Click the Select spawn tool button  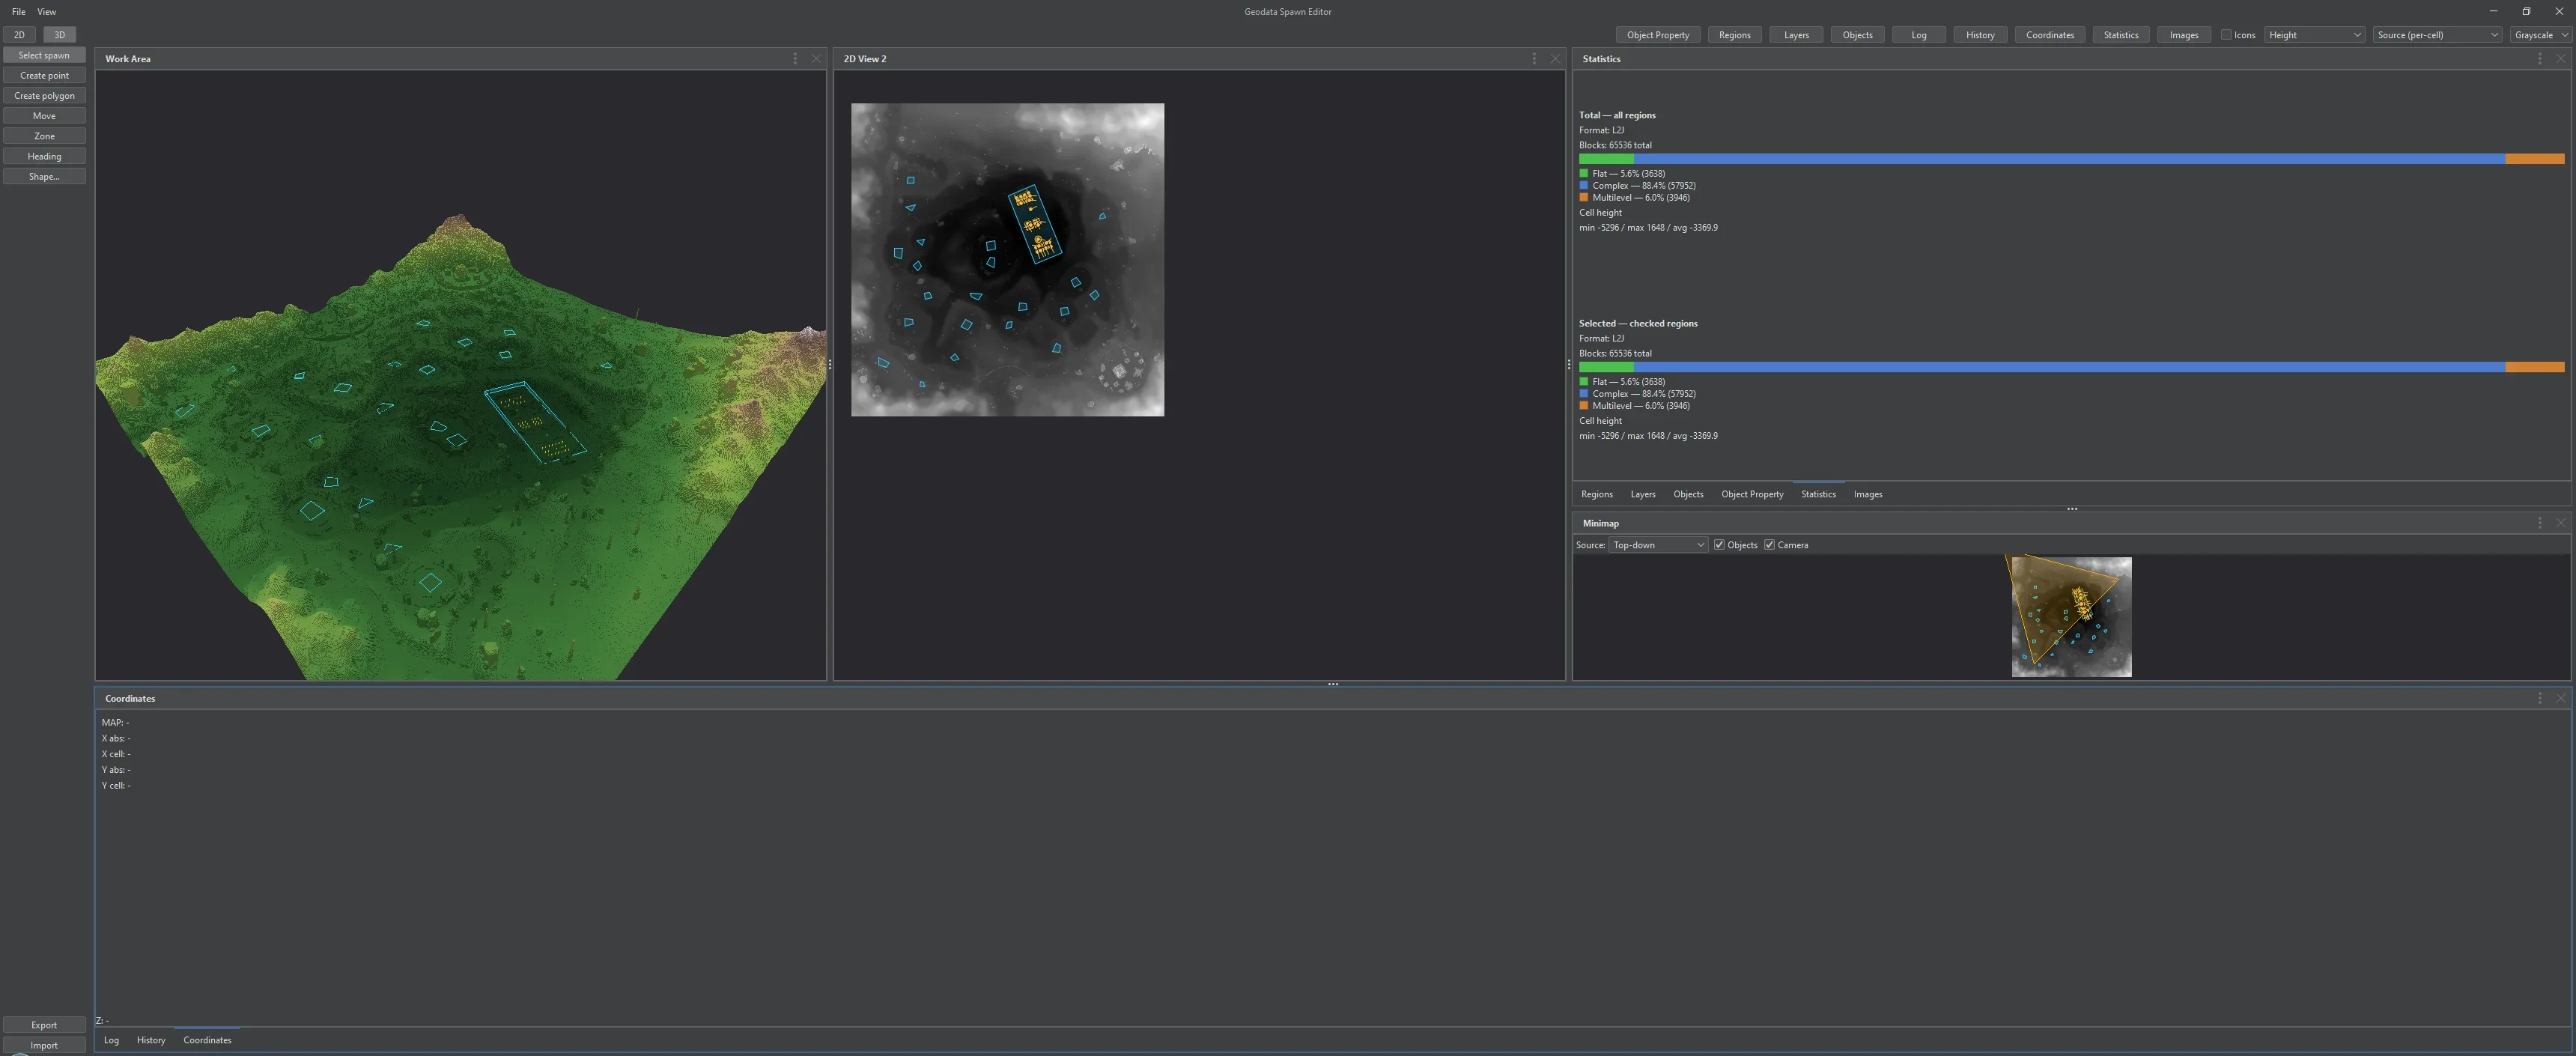(44, 55)
